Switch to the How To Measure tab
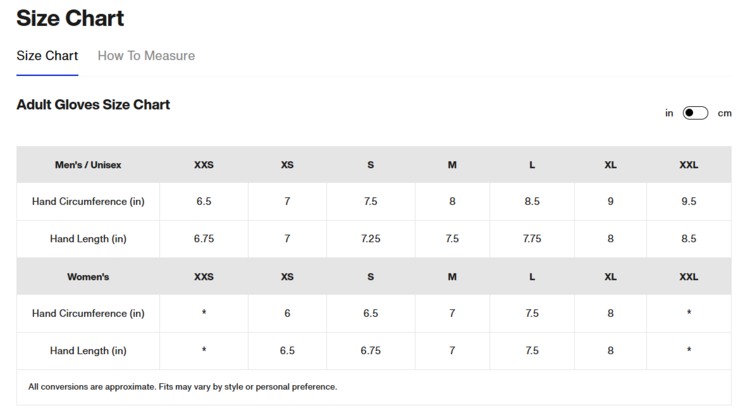This screenshot has width=750, height=413. 146,56
